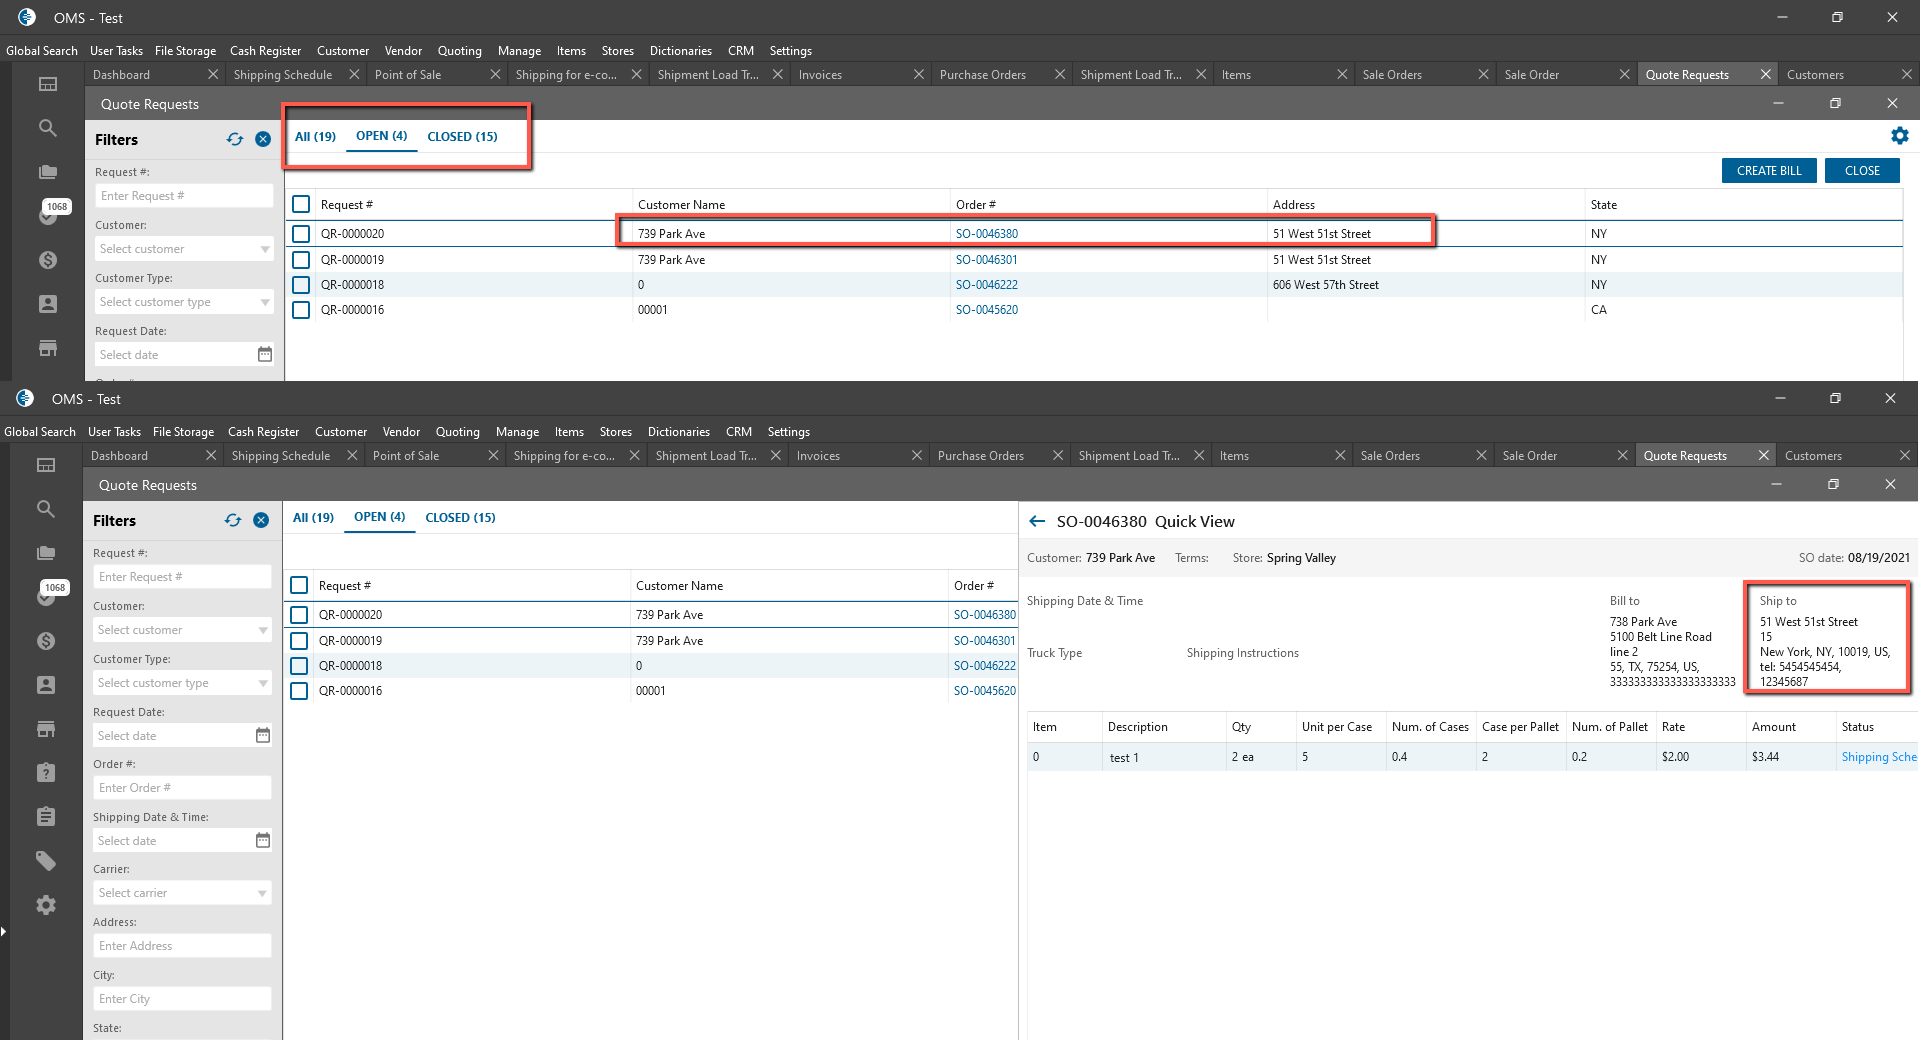Refresh filters in the window showing Quick View
The width and height of the screenshot is (1920, 1040).
pos(233,520)
